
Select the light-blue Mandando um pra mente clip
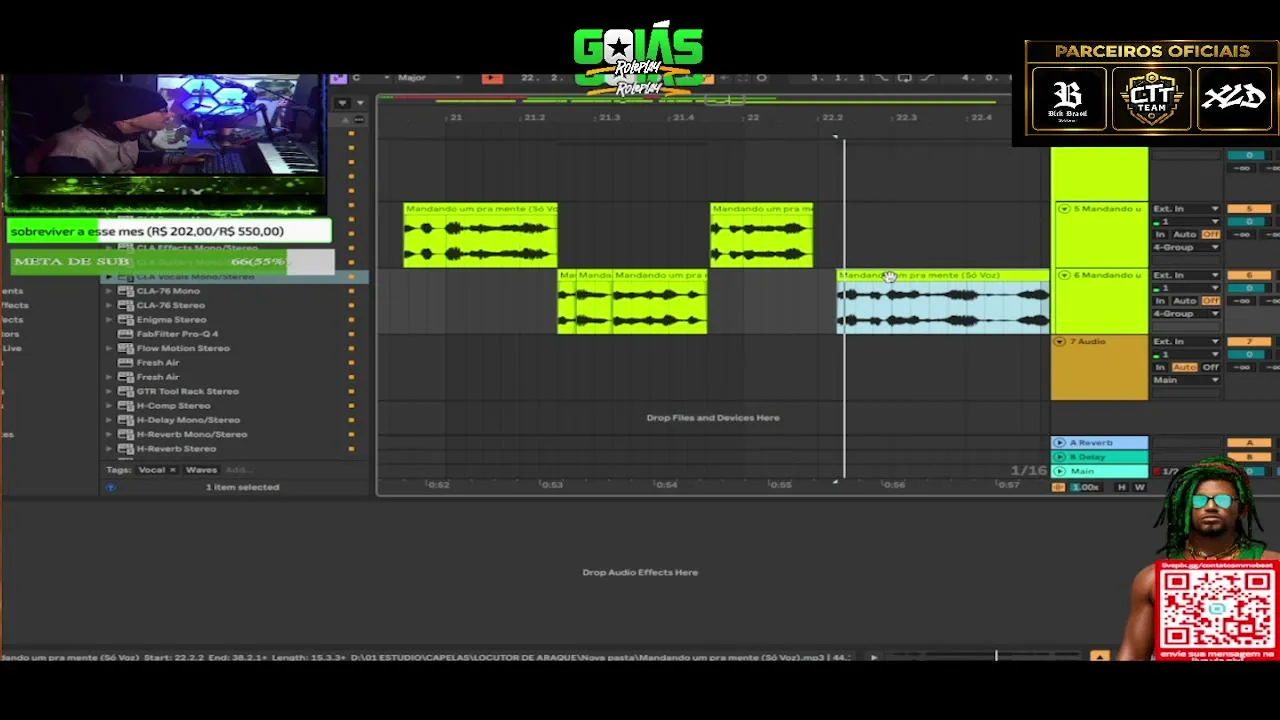coord(944,301)
